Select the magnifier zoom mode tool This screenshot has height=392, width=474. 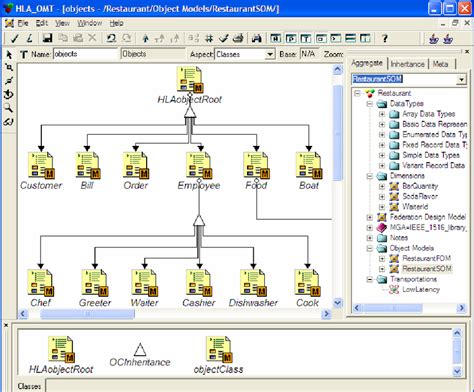point(9,108)
